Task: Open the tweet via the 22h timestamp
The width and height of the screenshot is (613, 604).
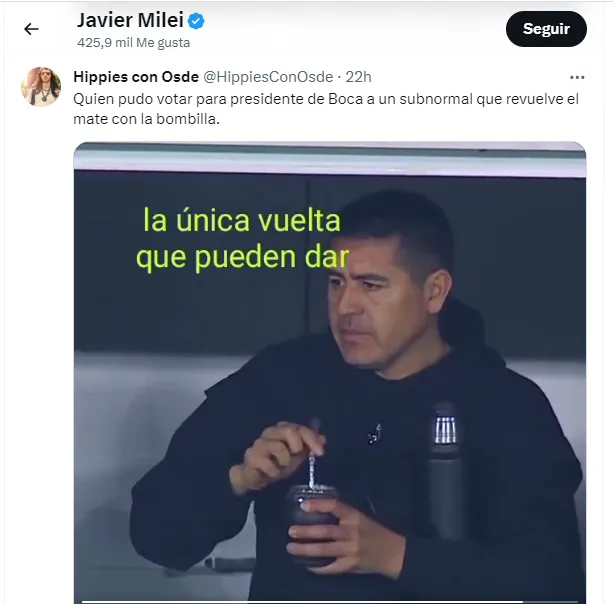Action: pos(358,77)
